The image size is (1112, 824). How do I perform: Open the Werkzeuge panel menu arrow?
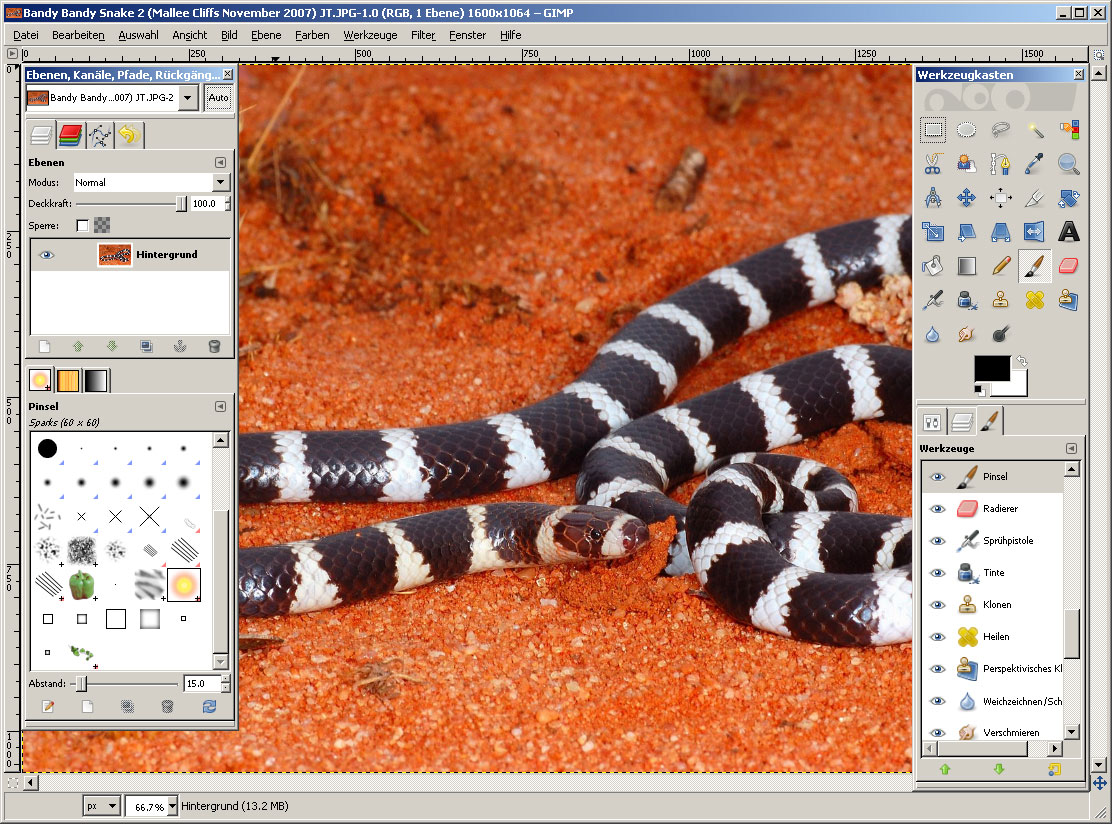click(x=1071, y=448)
